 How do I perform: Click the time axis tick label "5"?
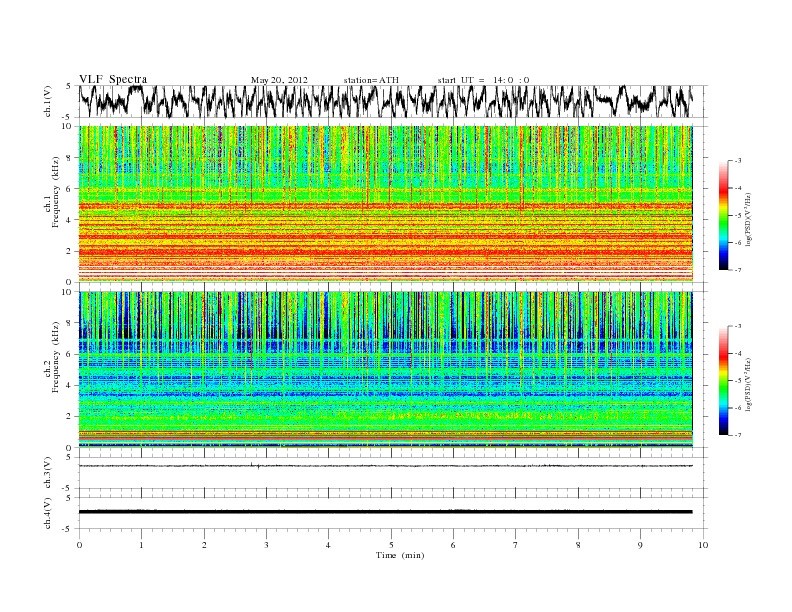click(x=391, y=545)
